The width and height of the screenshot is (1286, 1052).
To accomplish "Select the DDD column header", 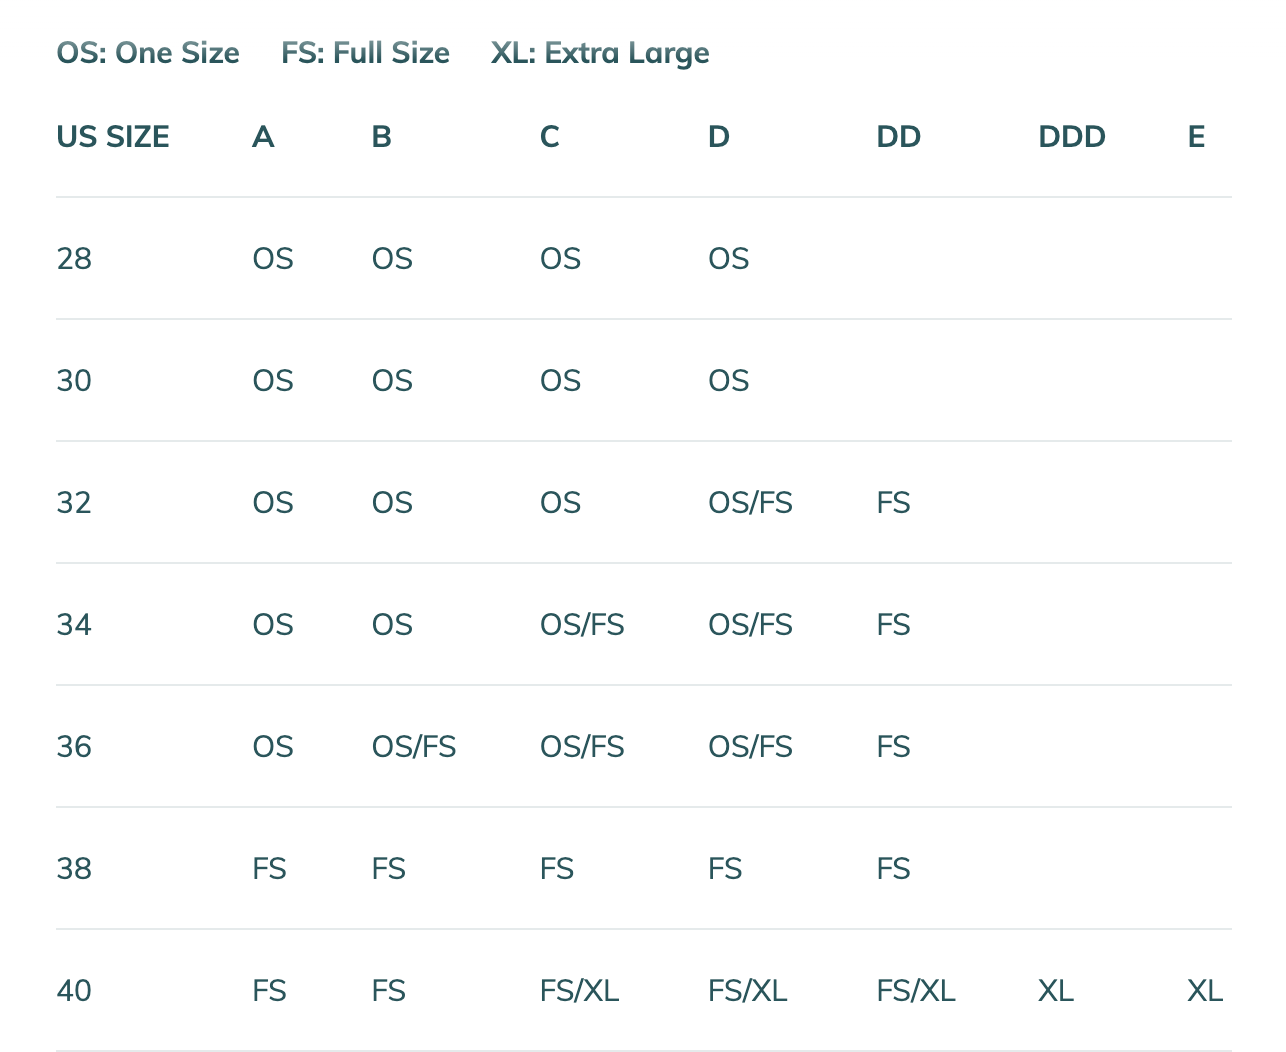I will (x=1072, y=136).
